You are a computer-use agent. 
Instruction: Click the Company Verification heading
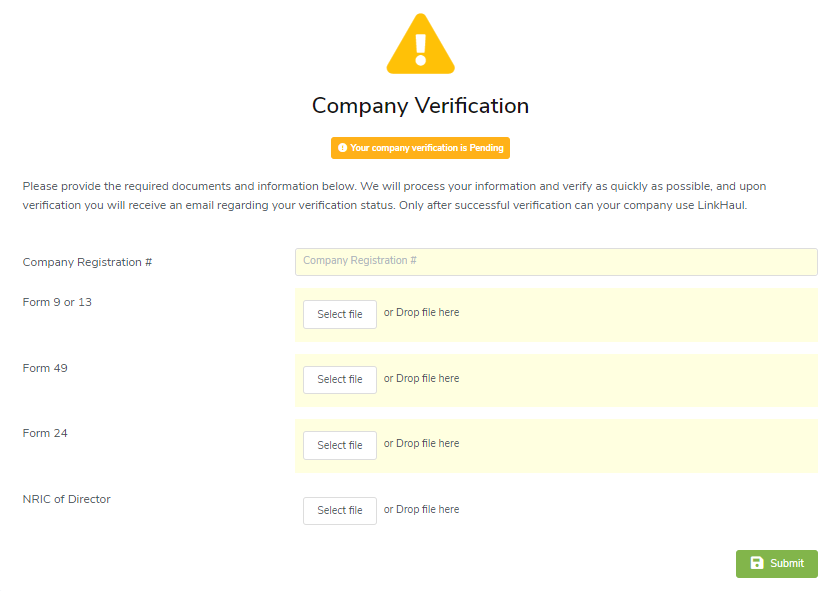(420, 106)
